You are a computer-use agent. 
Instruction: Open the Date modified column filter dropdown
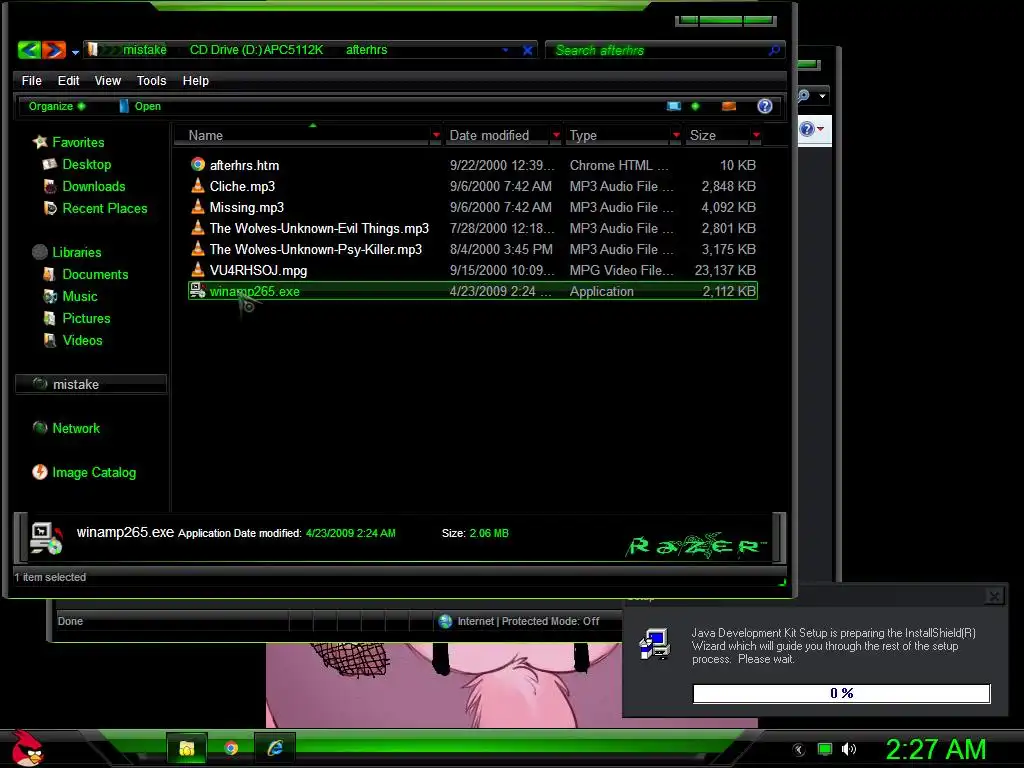(x=556, y=135)
